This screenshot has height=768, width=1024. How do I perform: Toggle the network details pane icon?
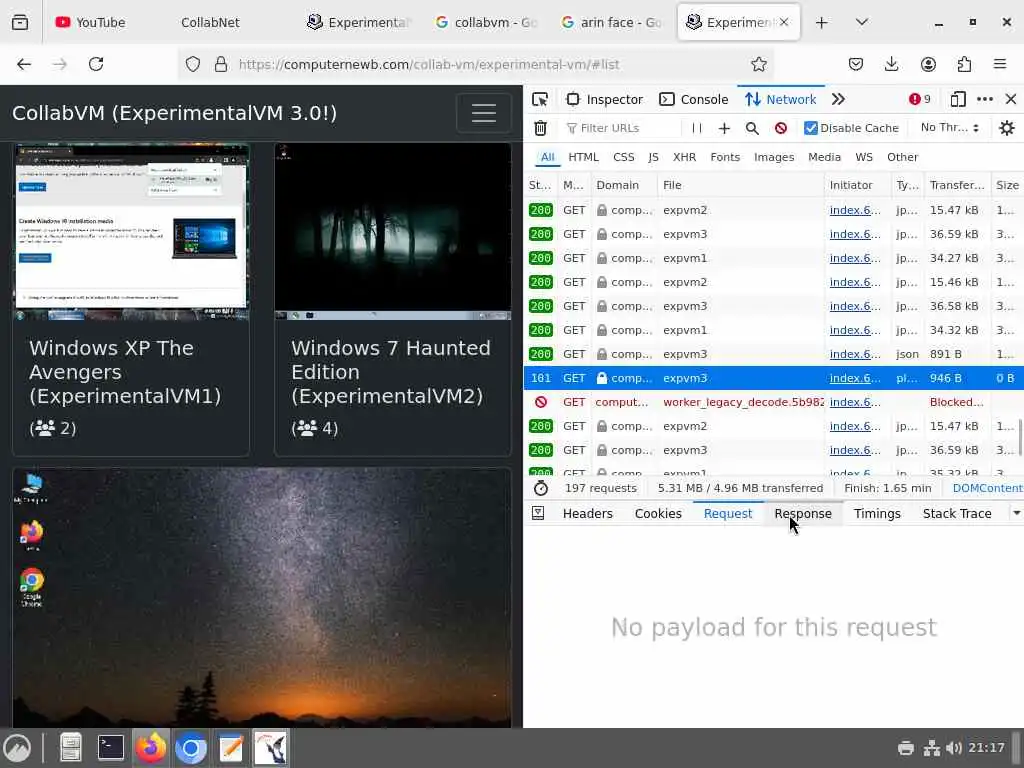coord(538,513)
